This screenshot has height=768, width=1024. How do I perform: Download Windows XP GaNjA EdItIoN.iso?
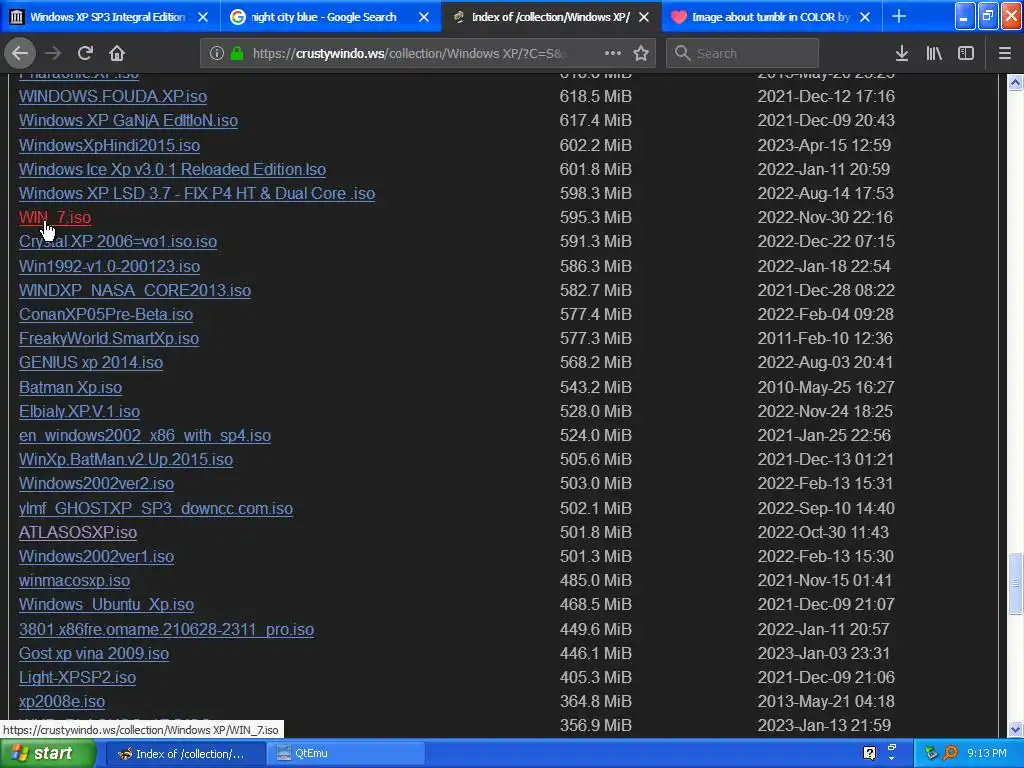coord(128,121)
